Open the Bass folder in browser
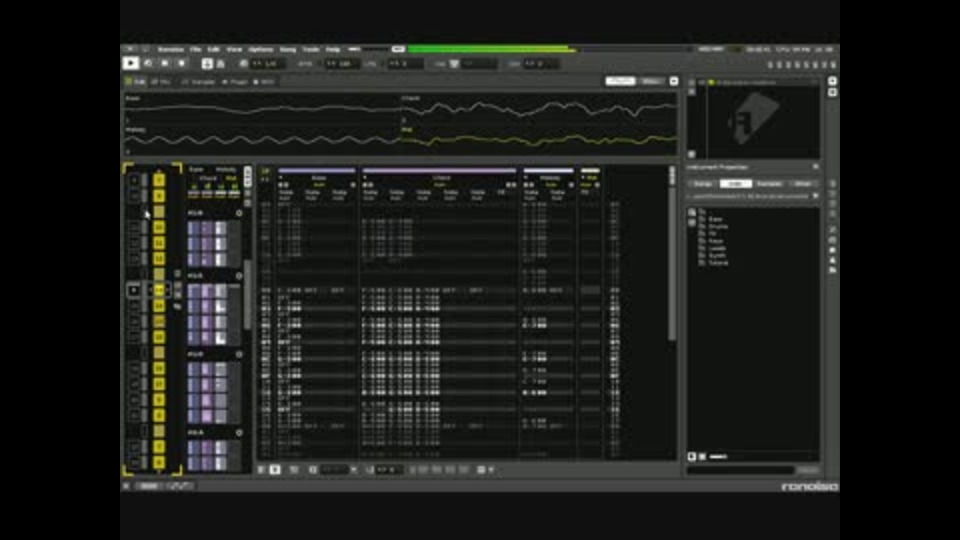The height and width of the screenshot is (540, 960). 715,219
